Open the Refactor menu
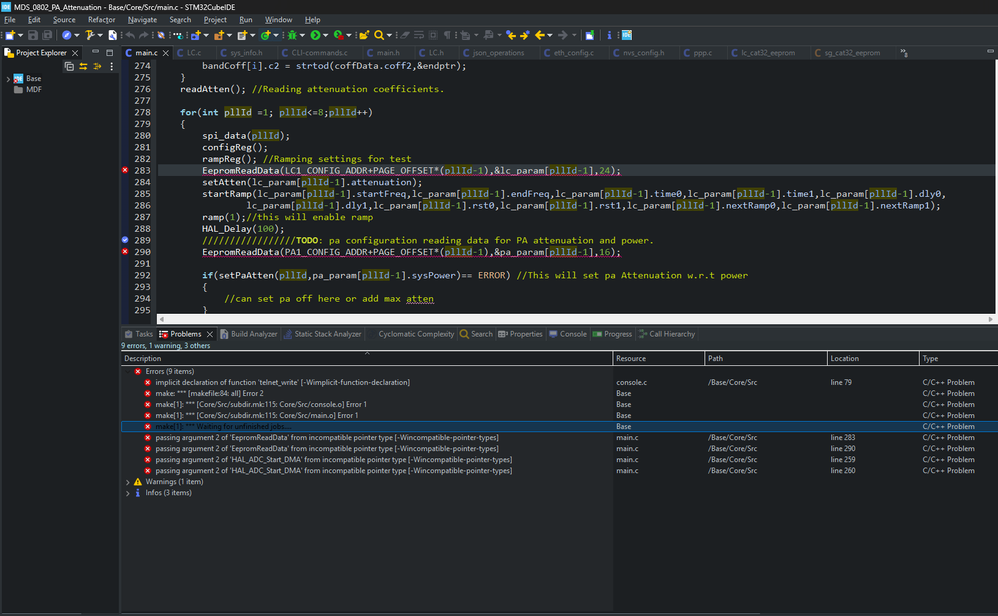 click(101, 20)
